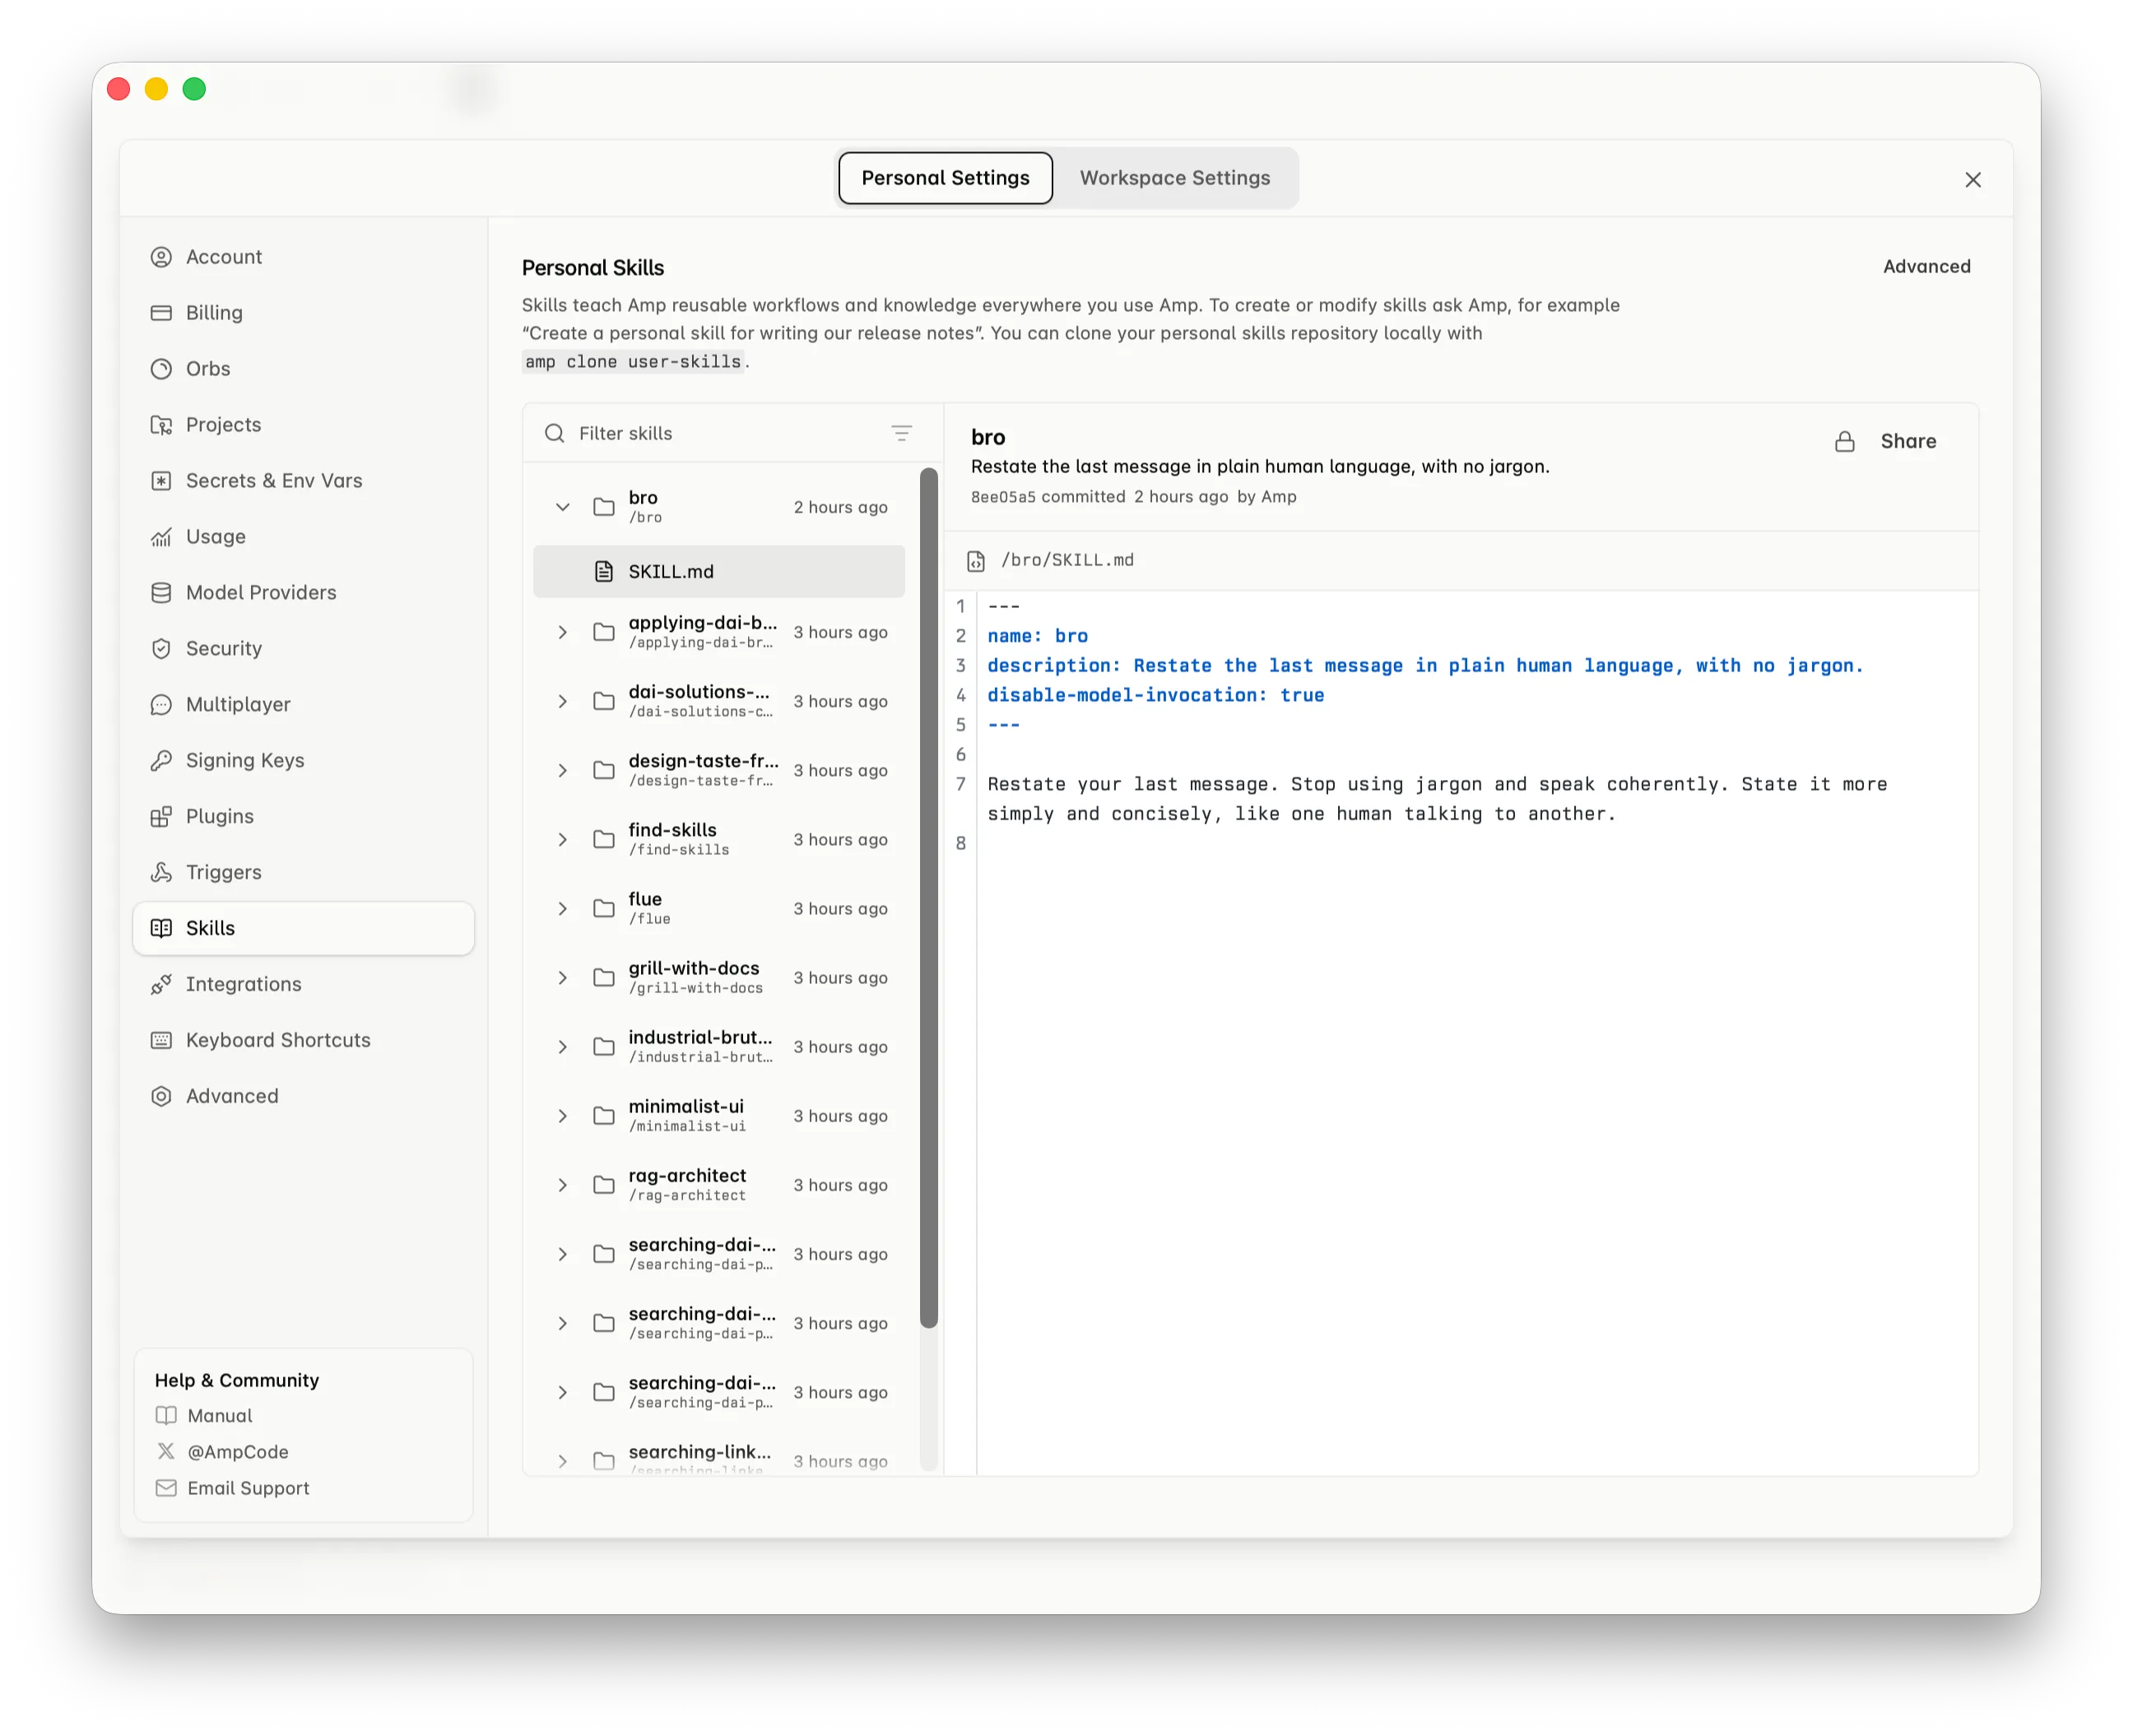Open the Manual link

coord(220,1416)
